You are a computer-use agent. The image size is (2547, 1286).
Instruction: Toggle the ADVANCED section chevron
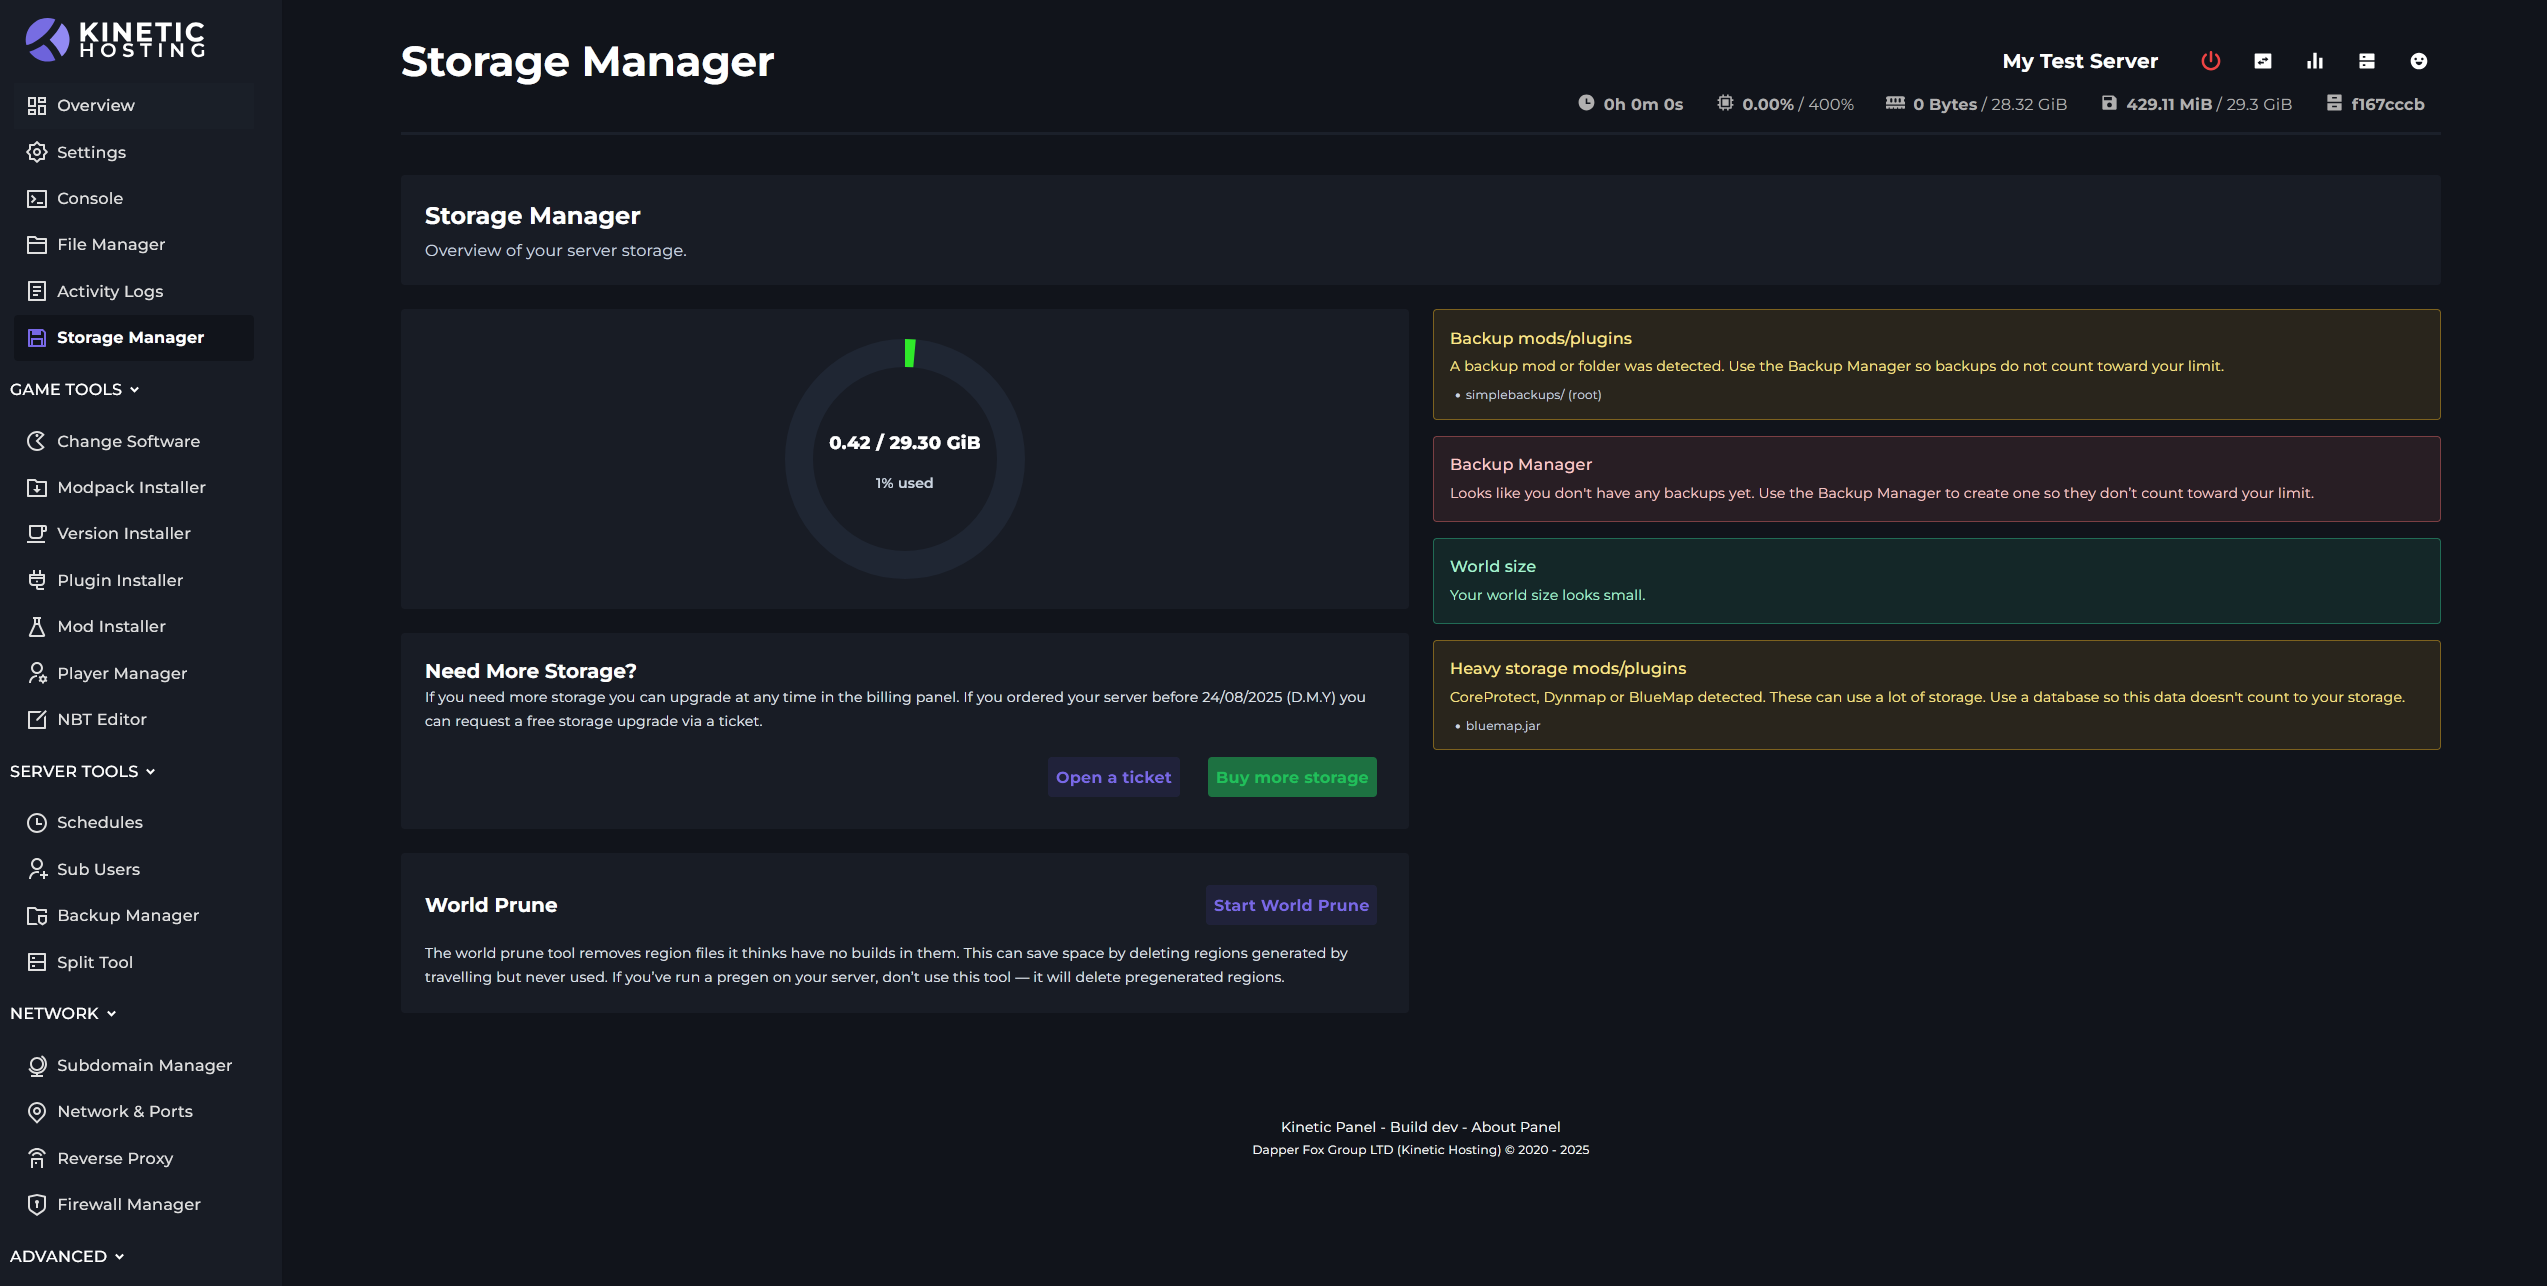[x=119, y=1256]
